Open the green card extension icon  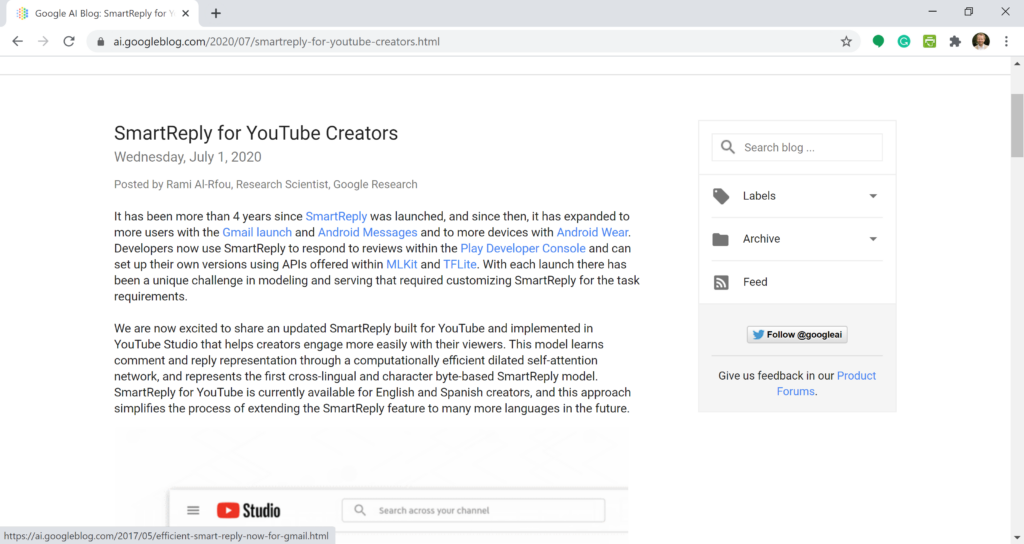coord(929,41)
